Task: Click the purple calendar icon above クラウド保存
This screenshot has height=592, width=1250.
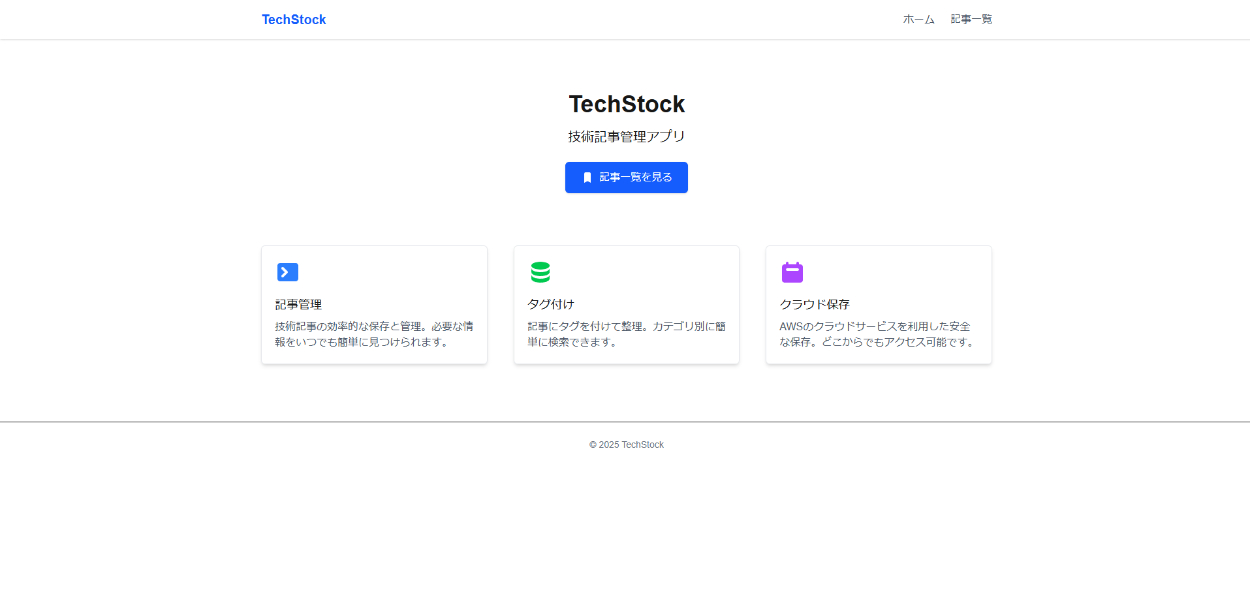Action: pos(792,272)
